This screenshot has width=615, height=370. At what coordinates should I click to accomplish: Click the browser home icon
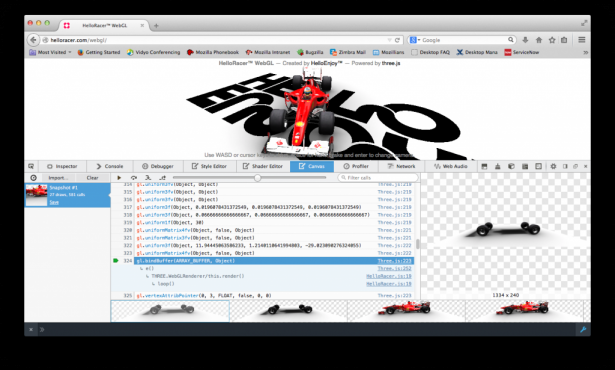pos(539,40)
